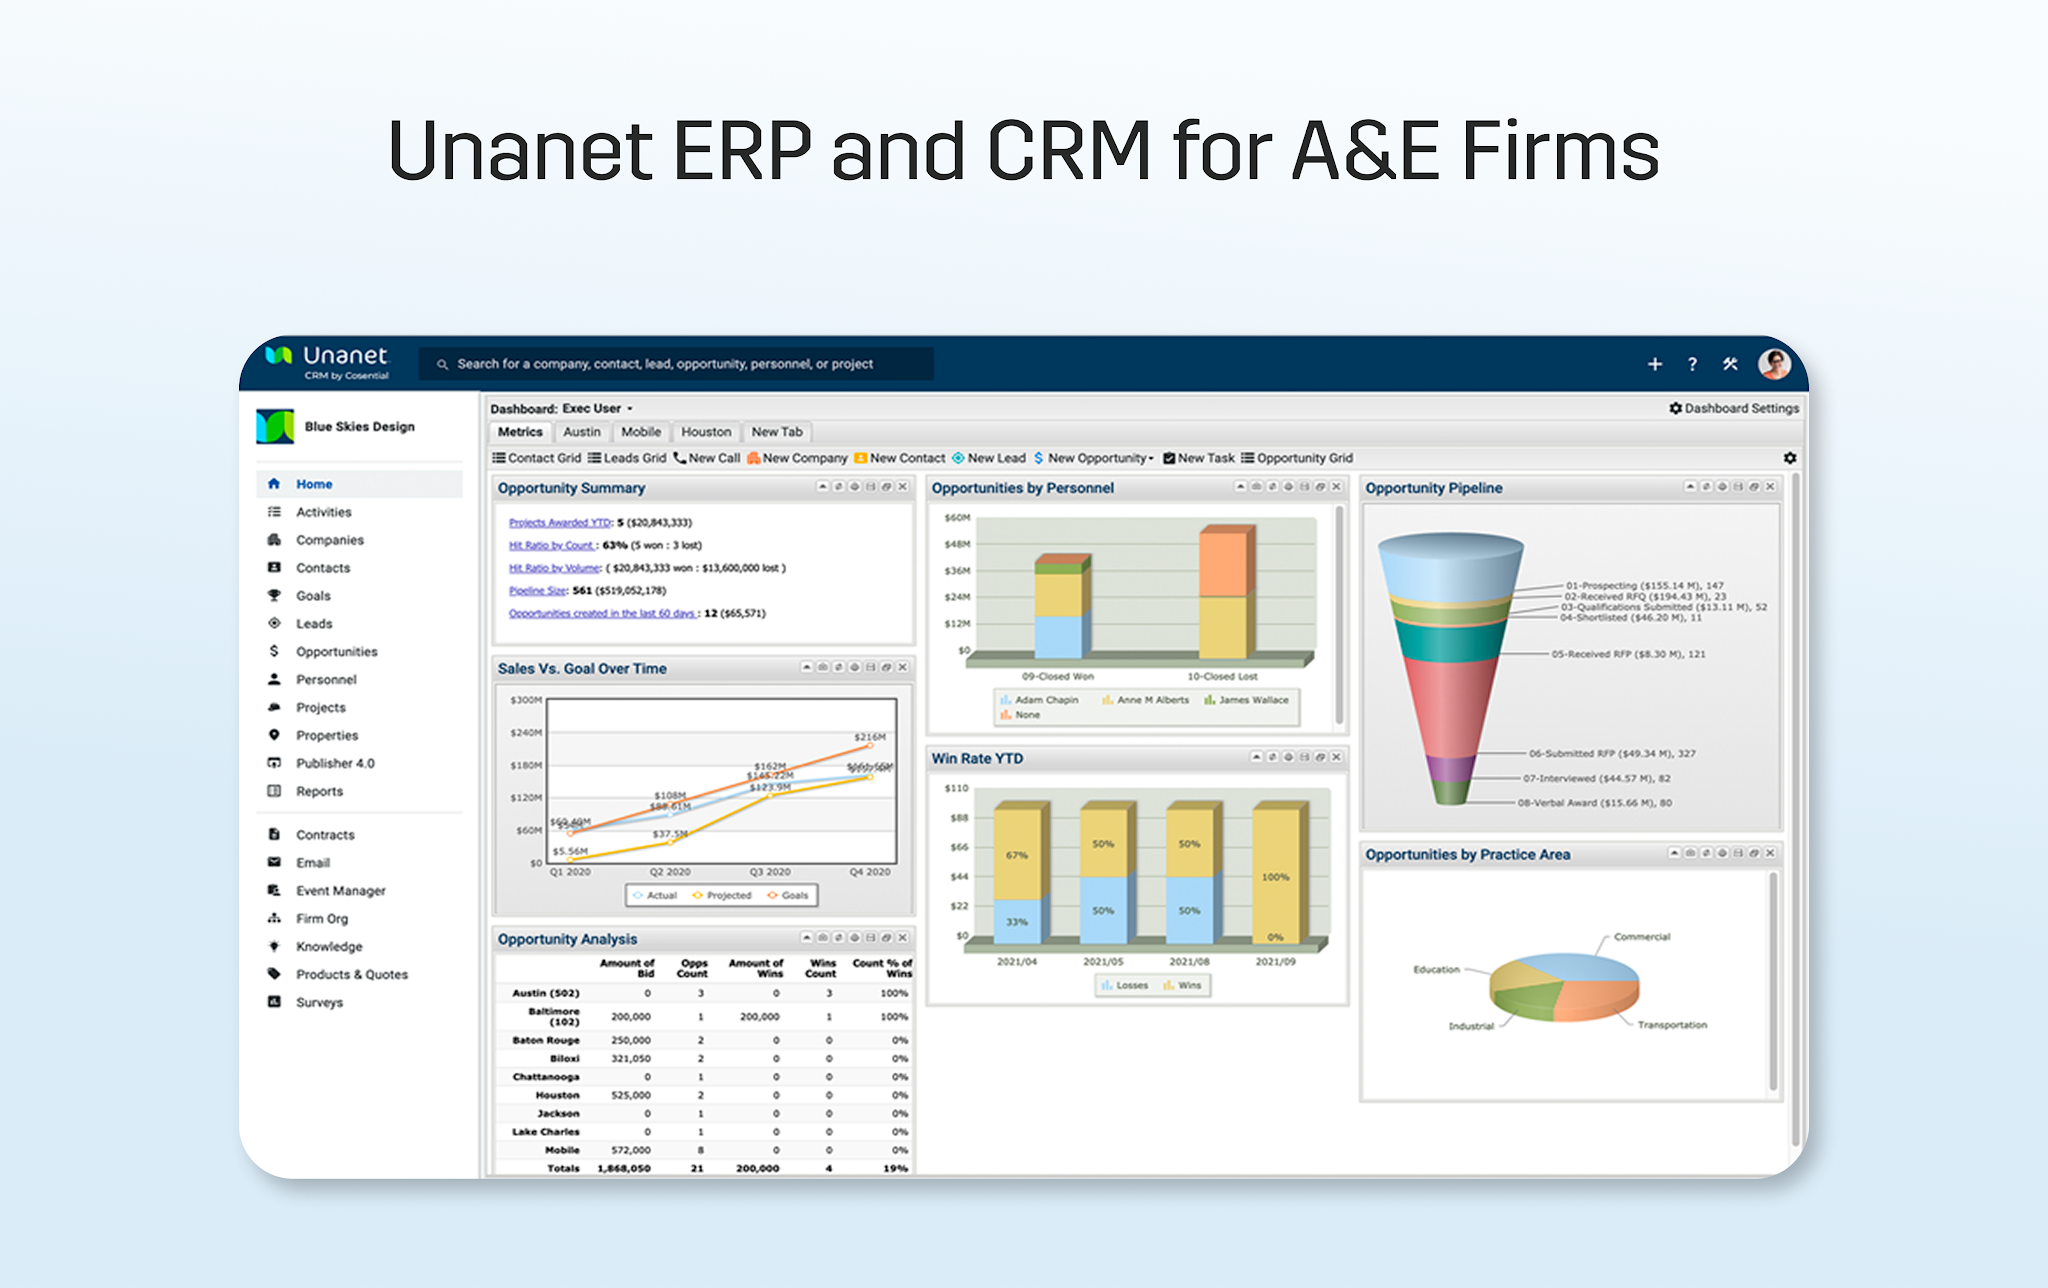Open the tools wrench icon in header

pos(1730,364)
